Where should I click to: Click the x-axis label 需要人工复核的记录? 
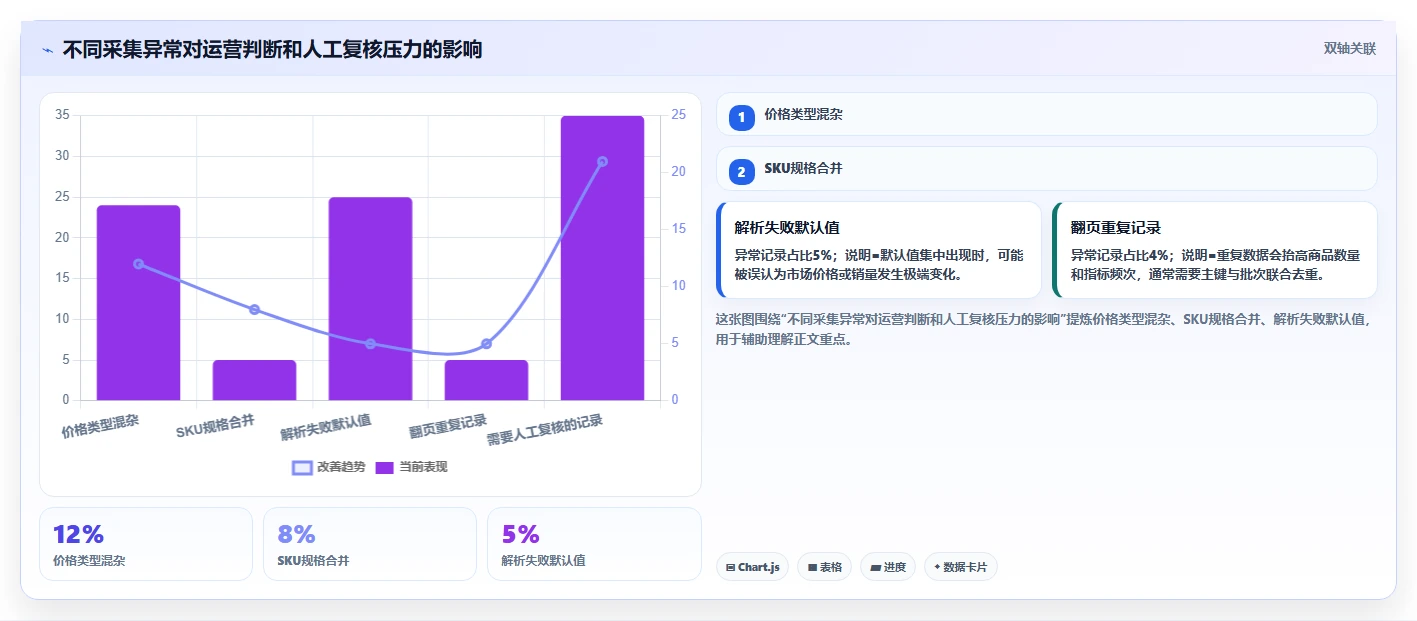(545, 430)
